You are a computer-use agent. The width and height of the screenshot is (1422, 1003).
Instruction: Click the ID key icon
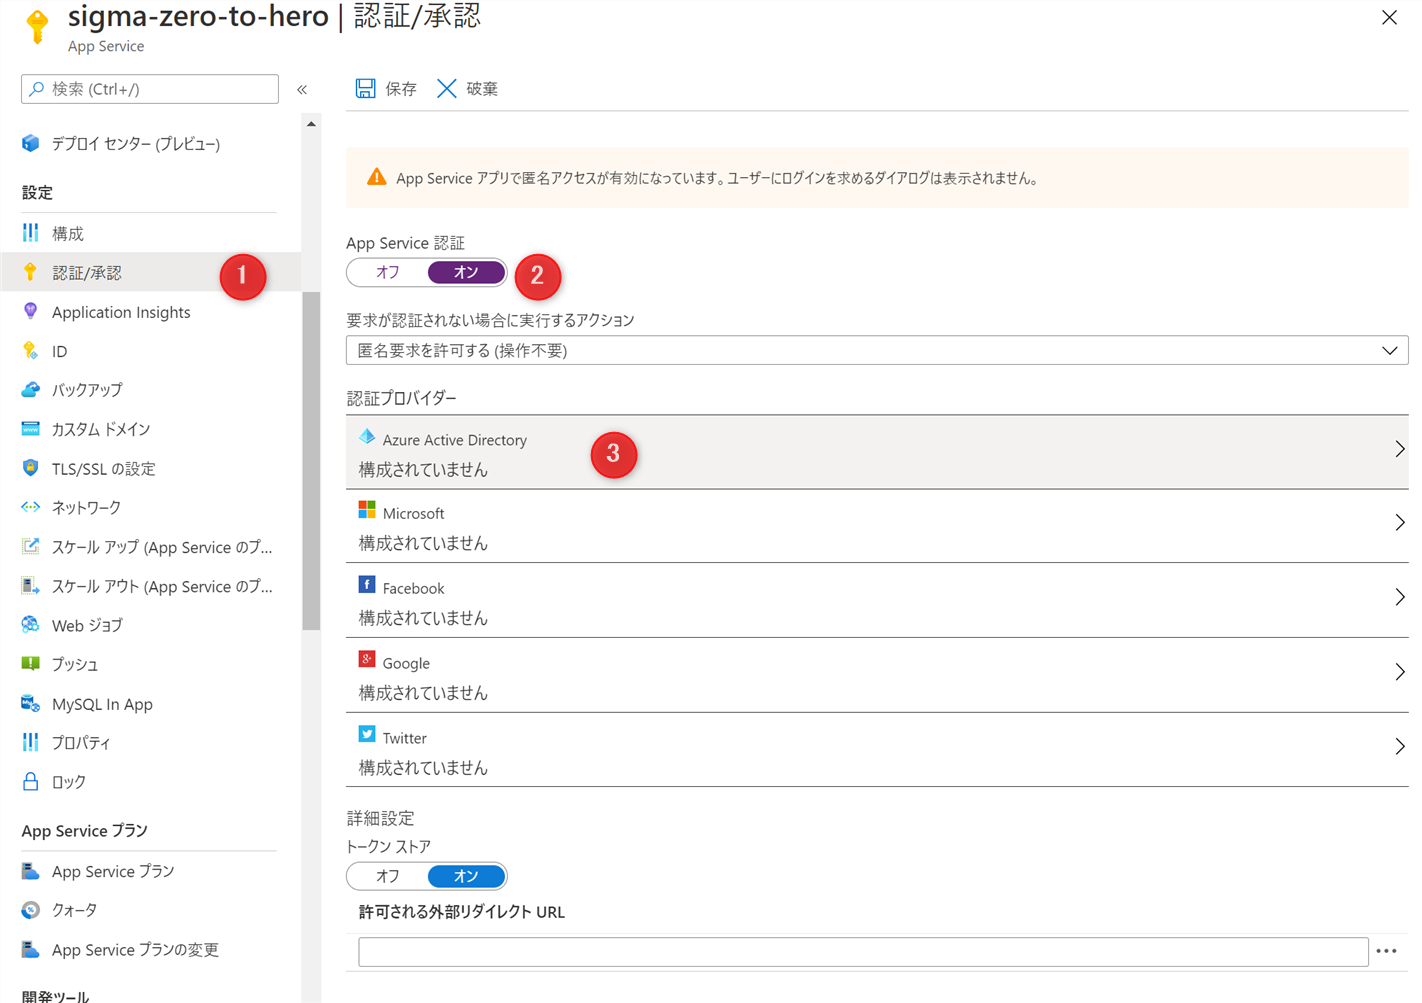(x=31, y=351)
